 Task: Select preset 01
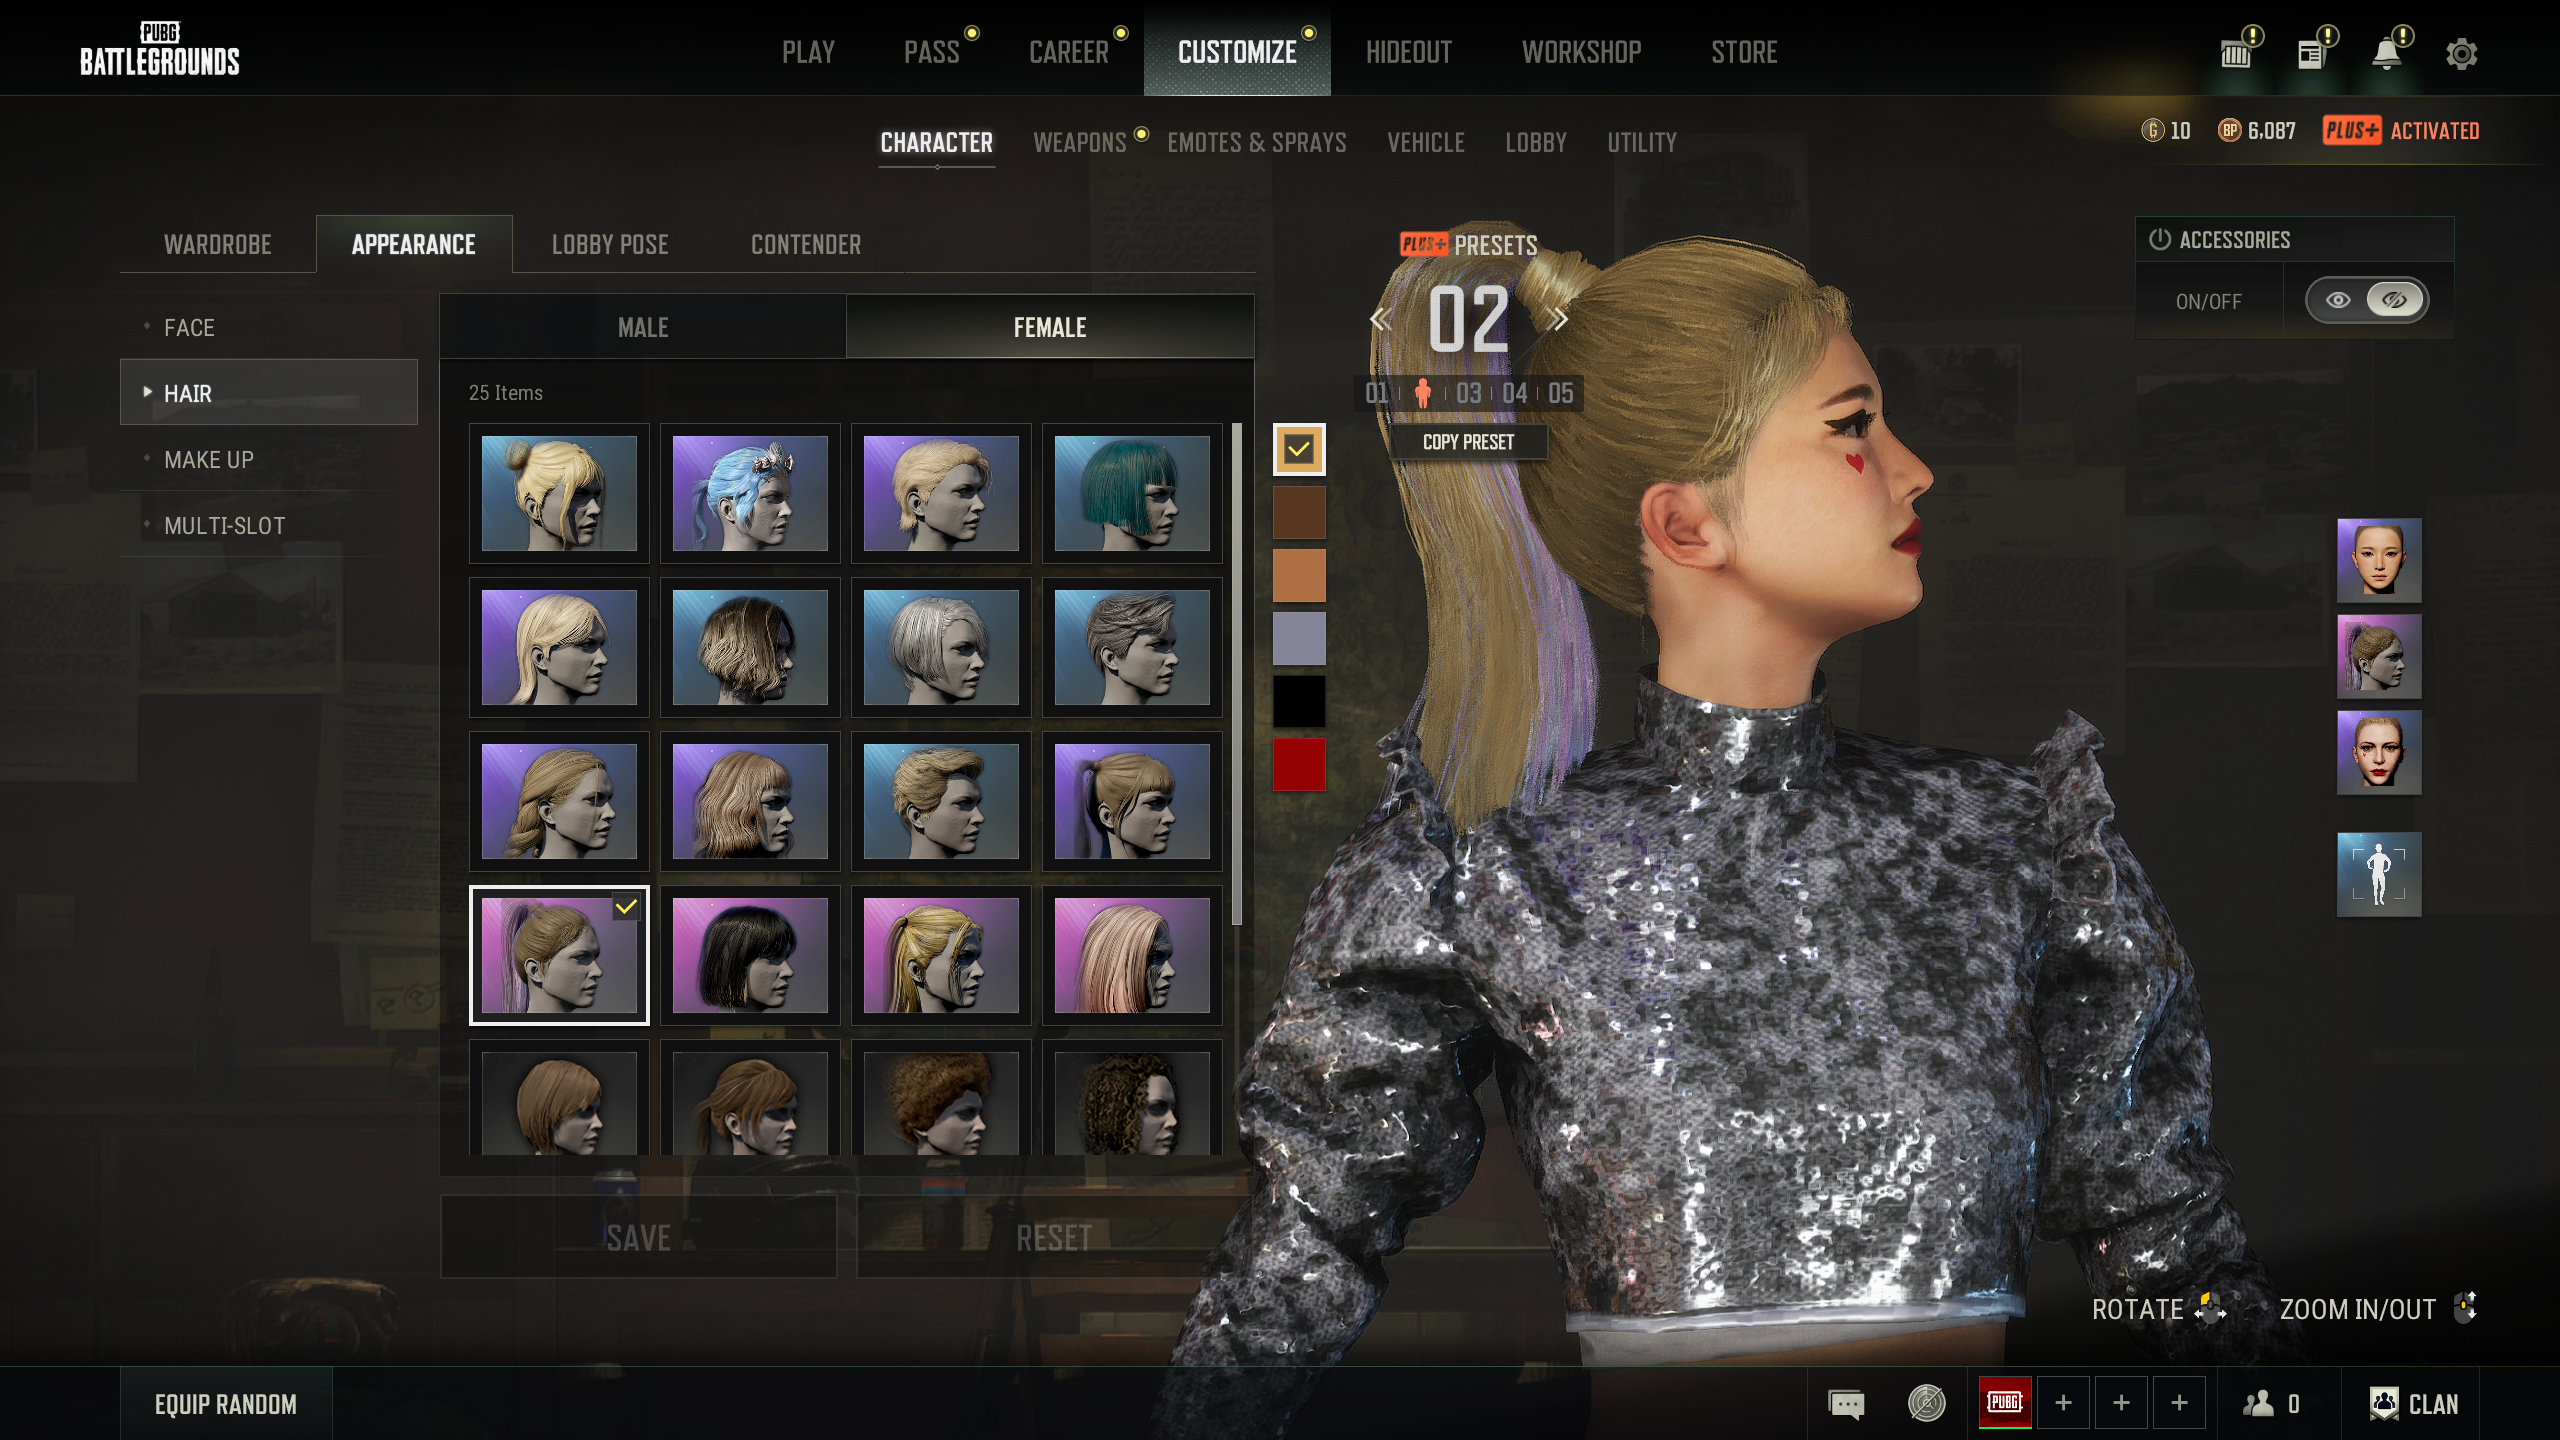point(1377,394)
